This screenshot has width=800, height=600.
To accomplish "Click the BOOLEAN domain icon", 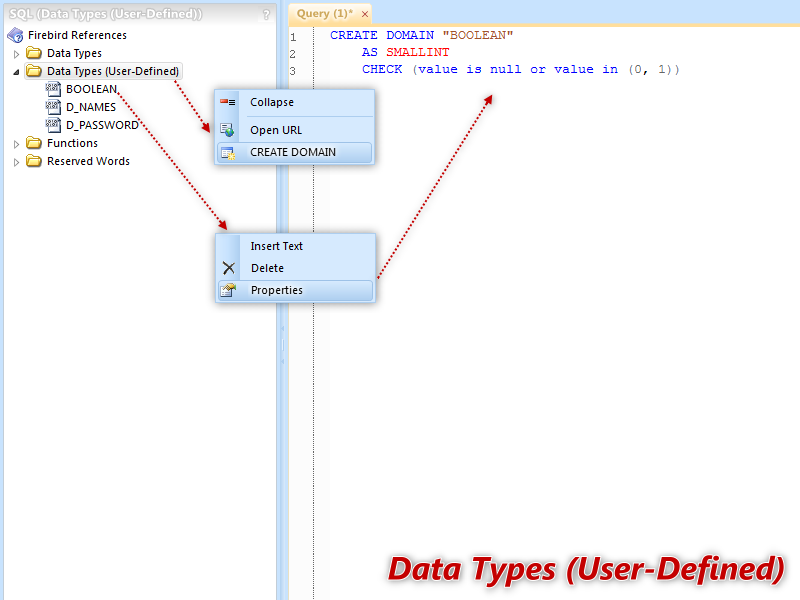I will (53, 89).
